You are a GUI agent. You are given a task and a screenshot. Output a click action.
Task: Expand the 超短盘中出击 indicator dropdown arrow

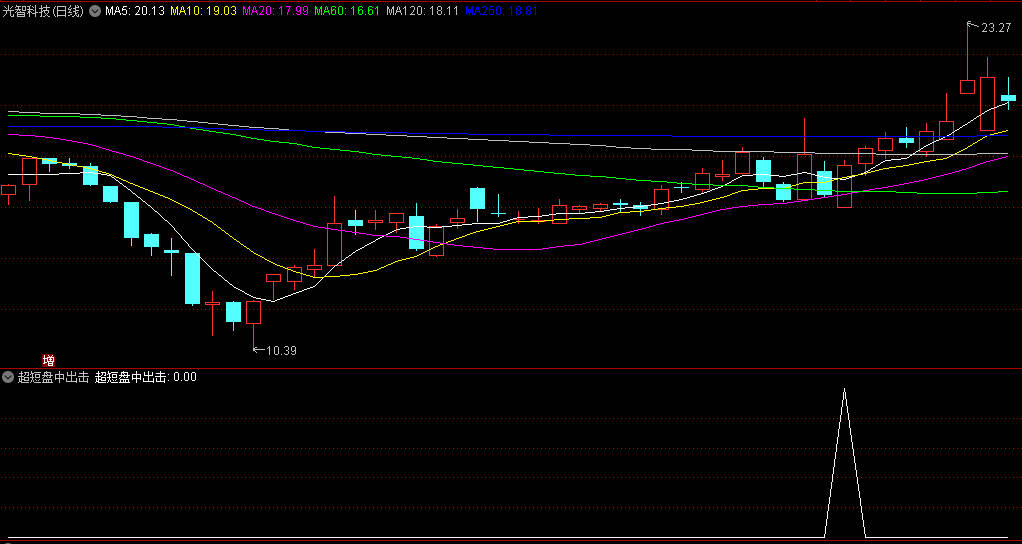point(8,377)
